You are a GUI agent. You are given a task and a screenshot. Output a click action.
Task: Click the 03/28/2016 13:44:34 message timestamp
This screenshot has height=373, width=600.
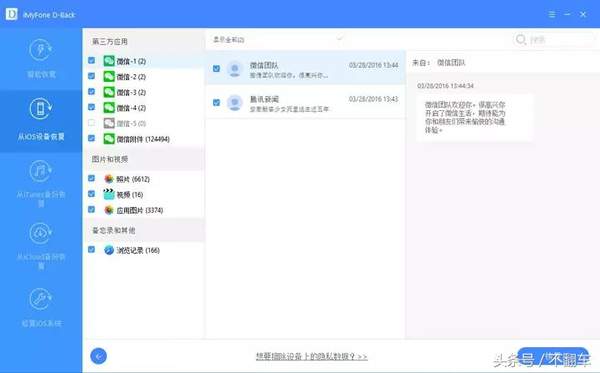(445, 85)
